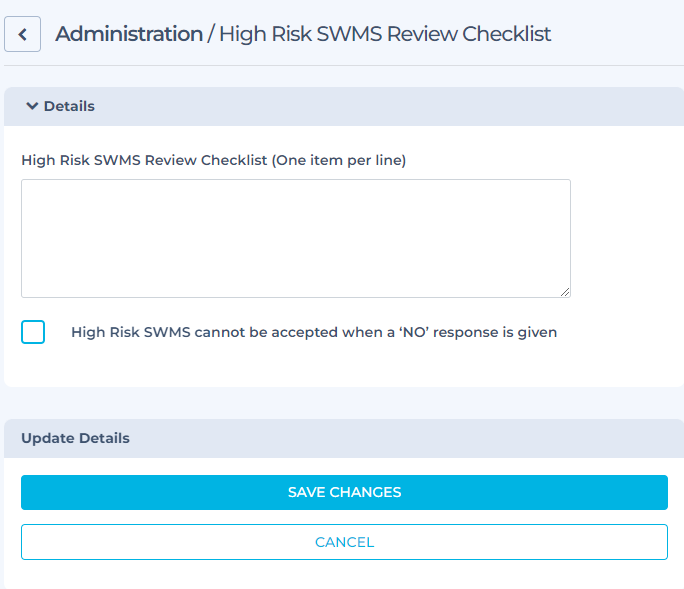The height and width of the screenshot is (589, 684).
Task: Click the back arrow button
Action: click(x=22, y=34)
